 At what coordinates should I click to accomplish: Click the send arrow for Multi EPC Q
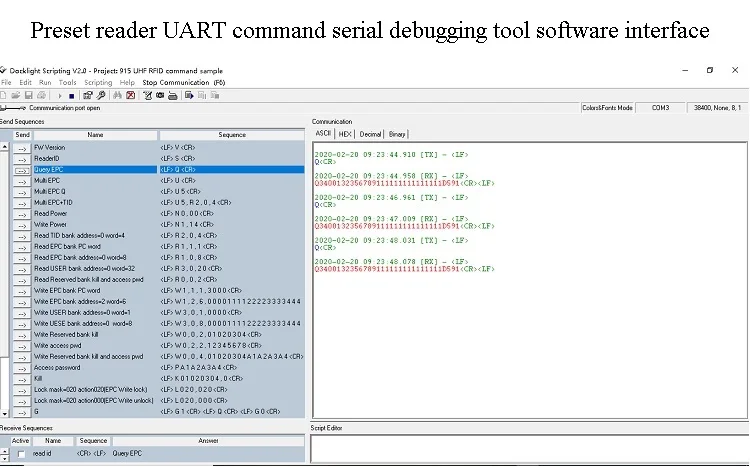(x=22, y=192)
